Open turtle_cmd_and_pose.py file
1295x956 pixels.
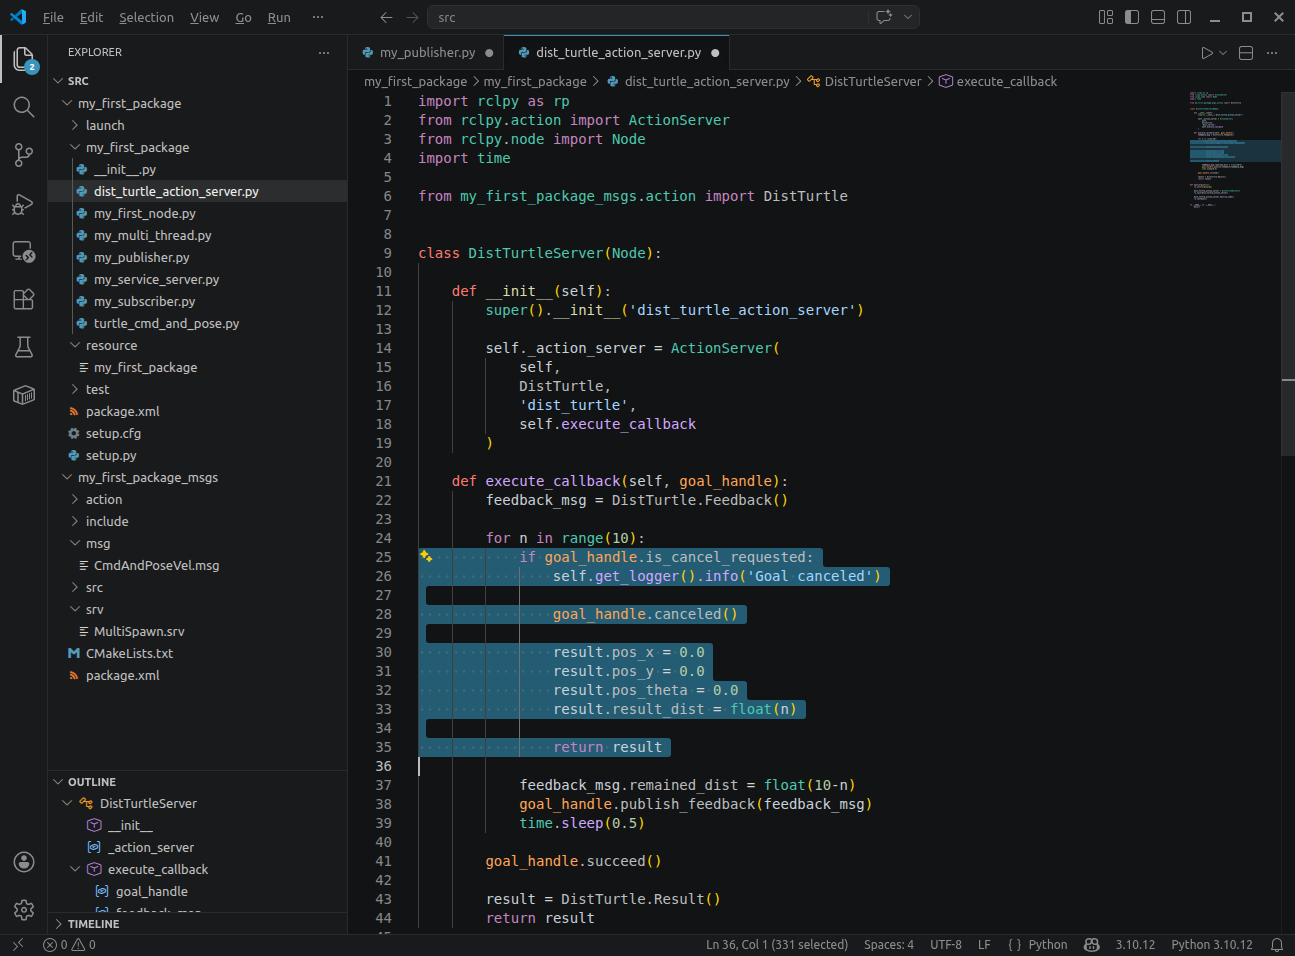197,323
